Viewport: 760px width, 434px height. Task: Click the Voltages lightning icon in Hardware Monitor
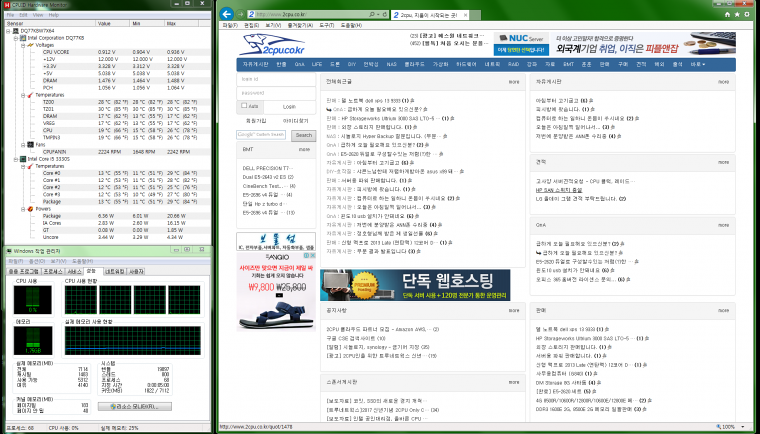pos(30,45)
